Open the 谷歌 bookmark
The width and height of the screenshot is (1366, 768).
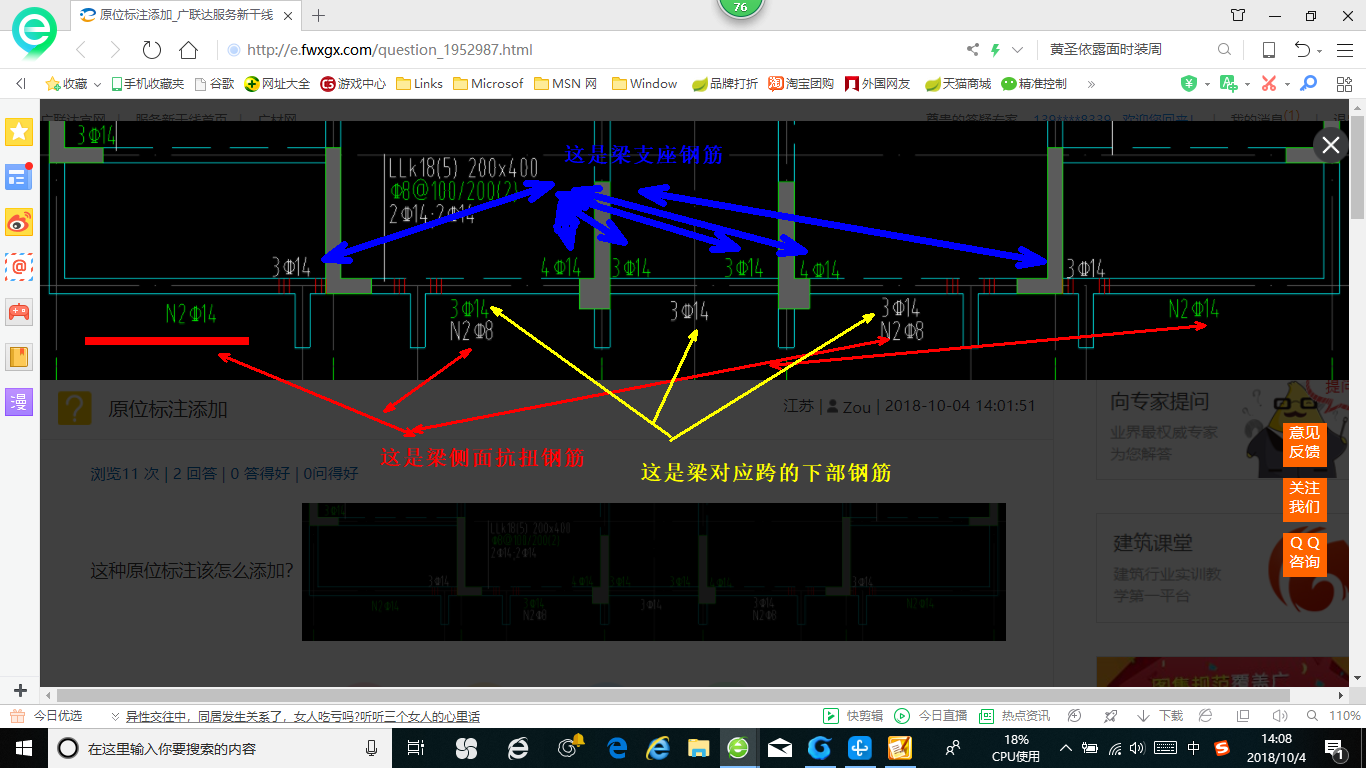pyautogui.click(x=214, y=84)
